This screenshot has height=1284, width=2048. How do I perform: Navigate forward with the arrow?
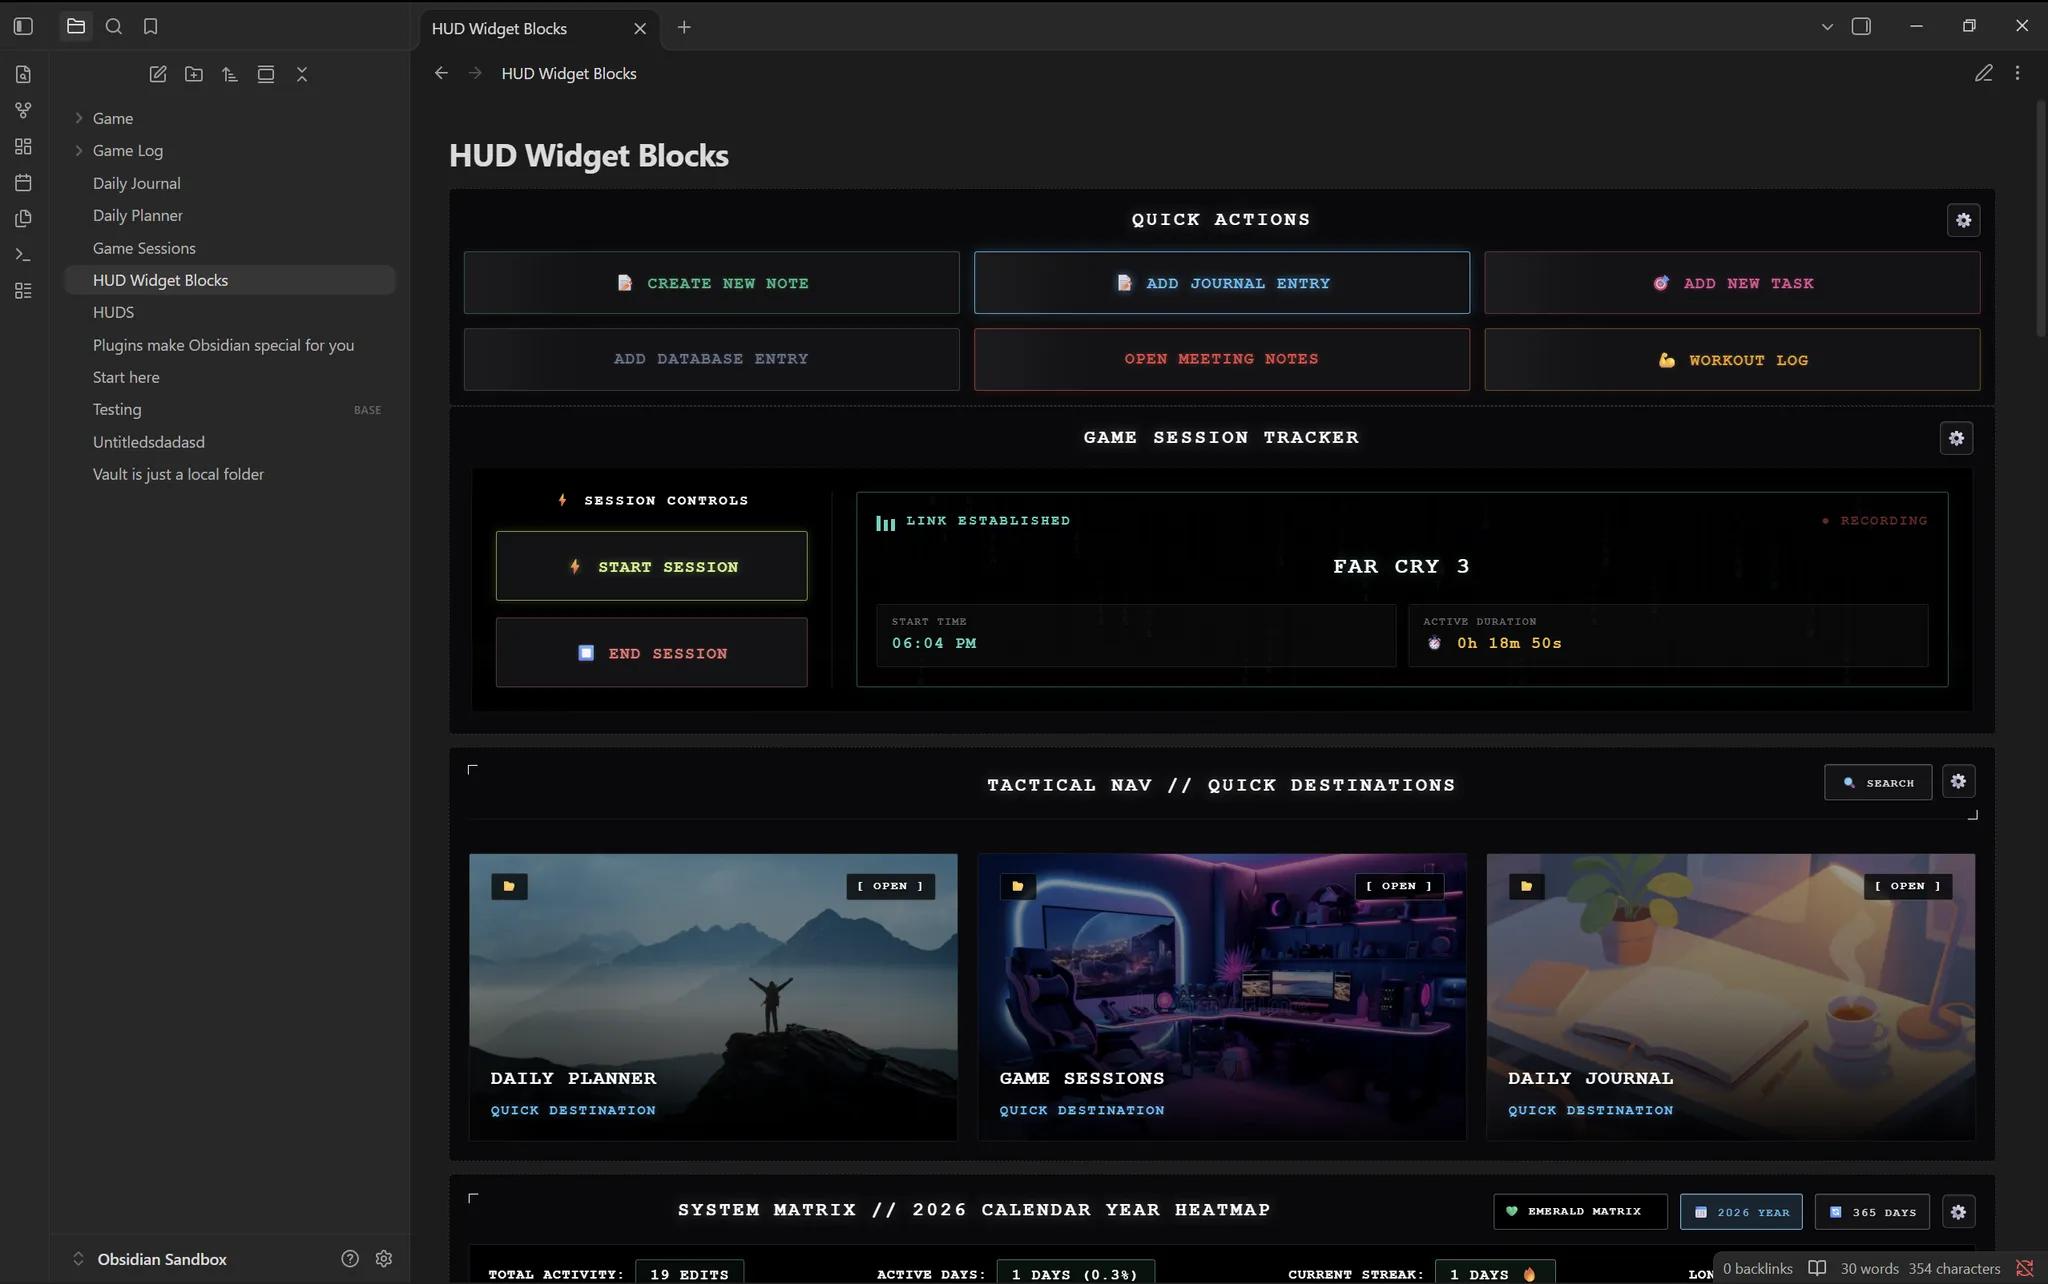(475, 73)
